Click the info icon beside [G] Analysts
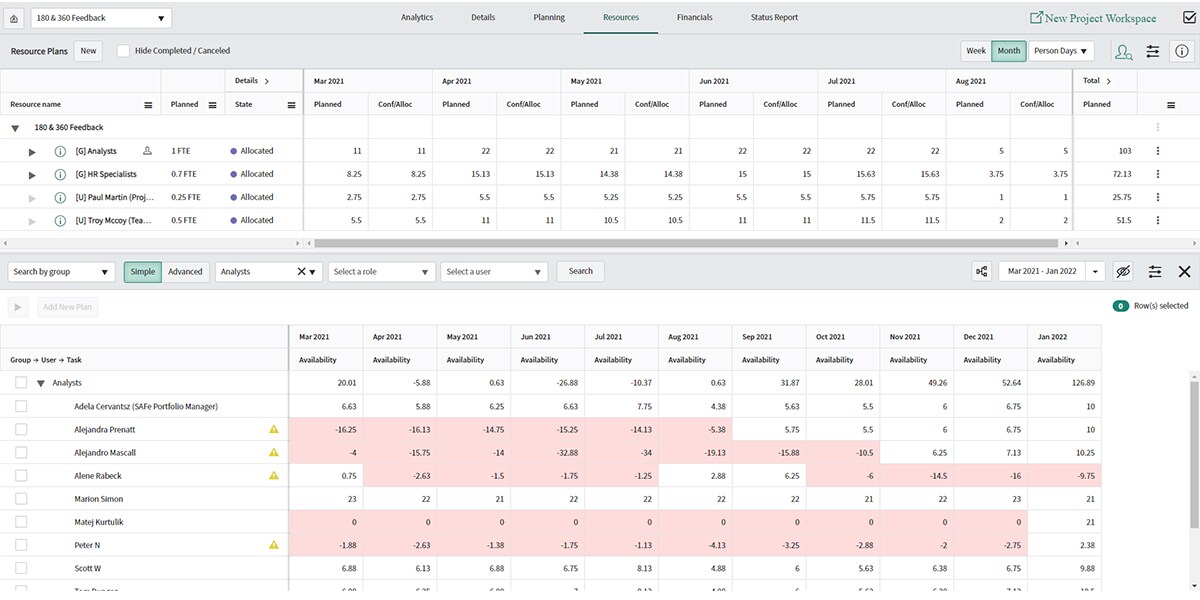The image size is (1200, 600). pyautogui.click(x=60, y=151)
